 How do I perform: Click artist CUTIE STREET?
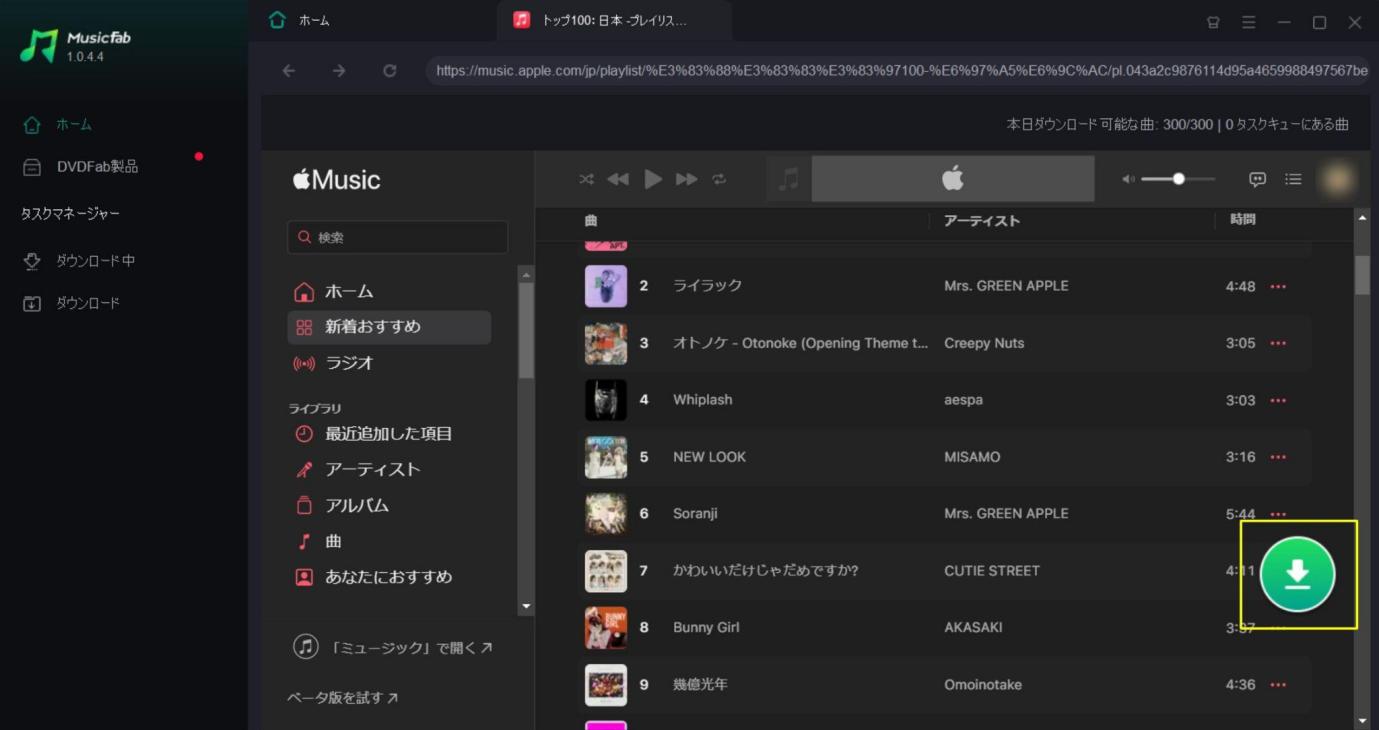992,571
